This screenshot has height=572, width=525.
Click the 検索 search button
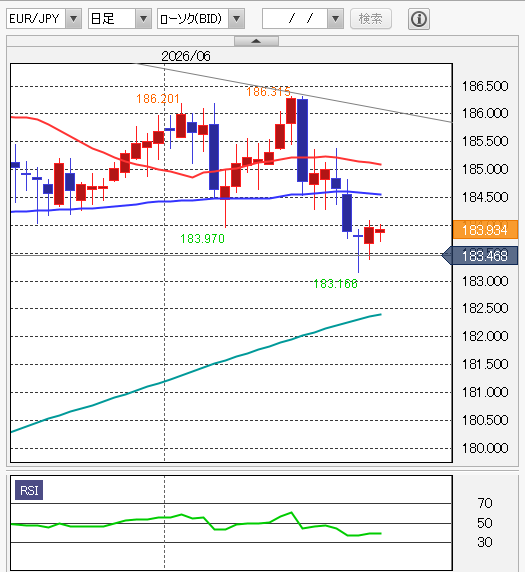point(371,19)
